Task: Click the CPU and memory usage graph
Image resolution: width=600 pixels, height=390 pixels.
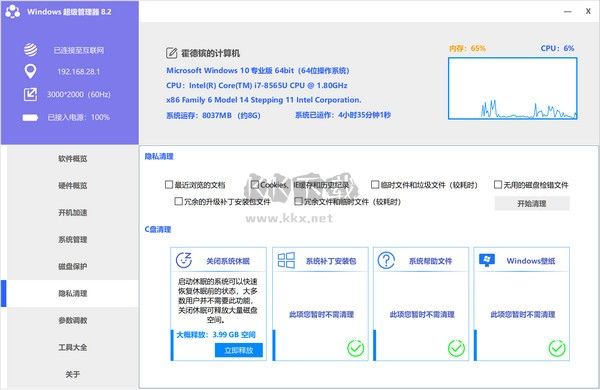Action: 513,88
